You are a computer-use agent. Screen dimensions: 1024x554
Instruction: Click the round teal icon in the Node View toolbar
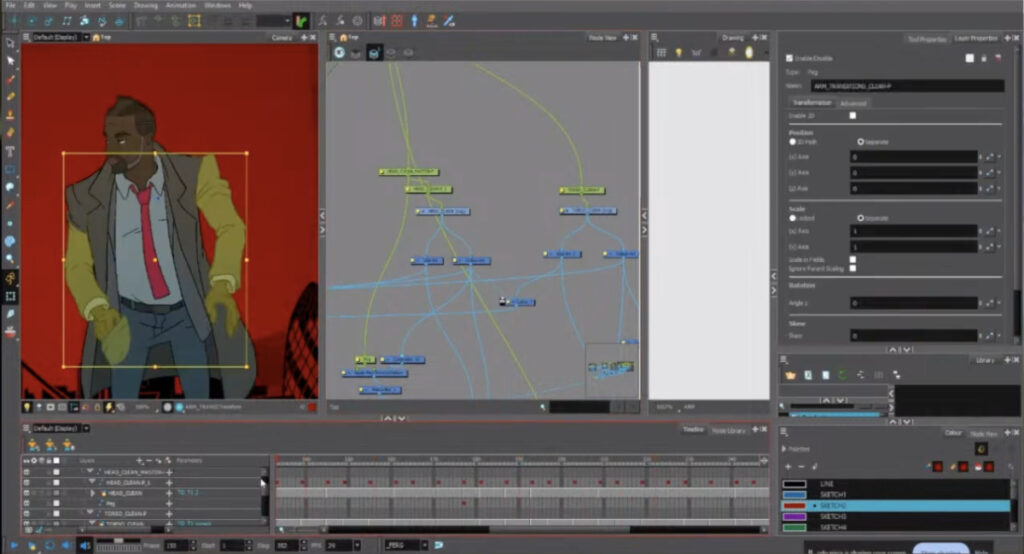click(x=339, y=53)
